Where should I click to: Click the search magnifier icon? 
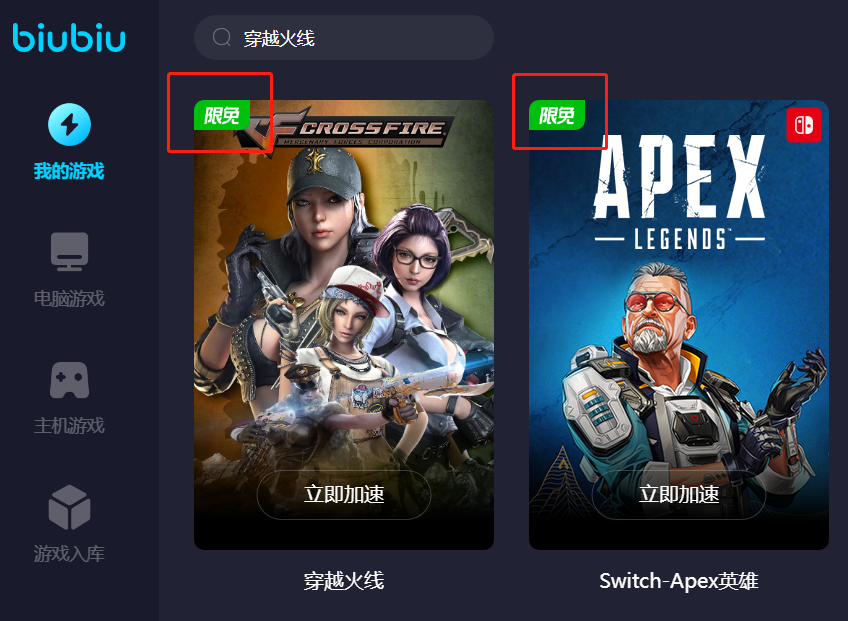point(221,37)
